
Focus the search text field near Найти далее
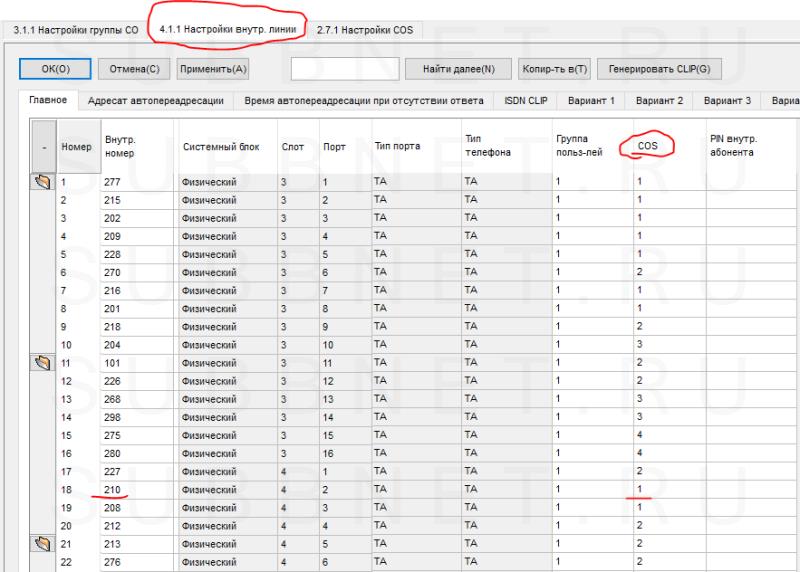(x=344, y=69)
